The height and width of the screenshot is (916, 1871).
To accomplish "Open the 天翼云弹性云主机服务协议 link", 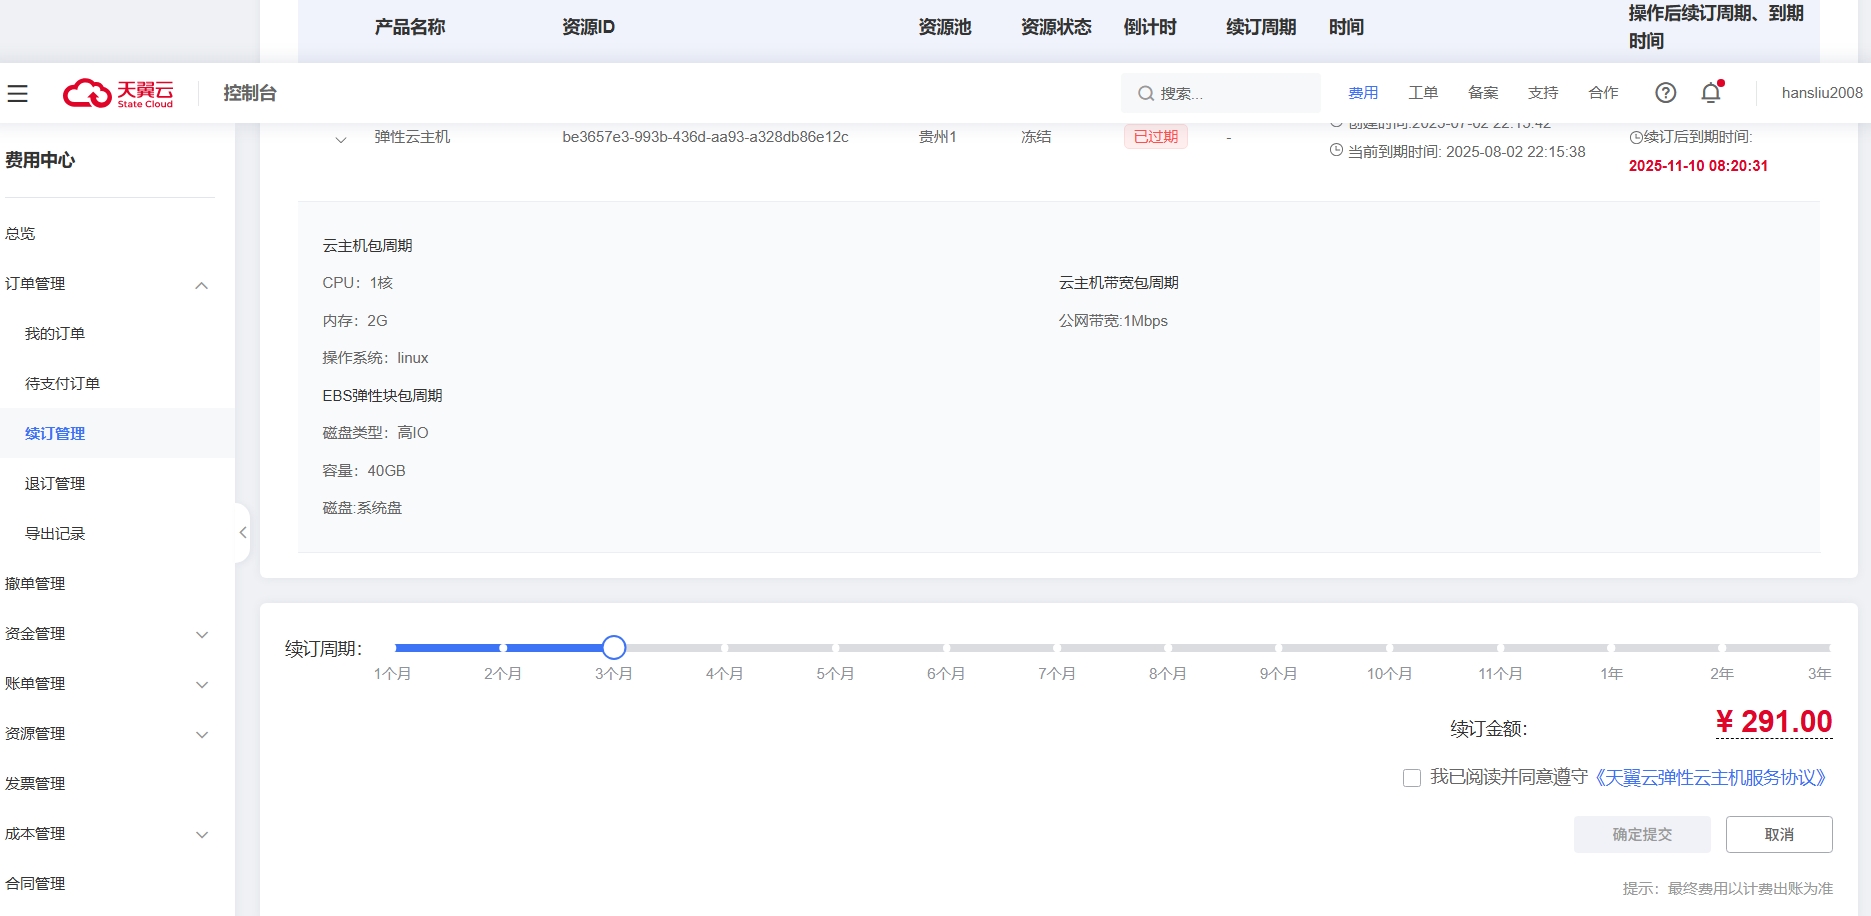I will click(1711, 778).
